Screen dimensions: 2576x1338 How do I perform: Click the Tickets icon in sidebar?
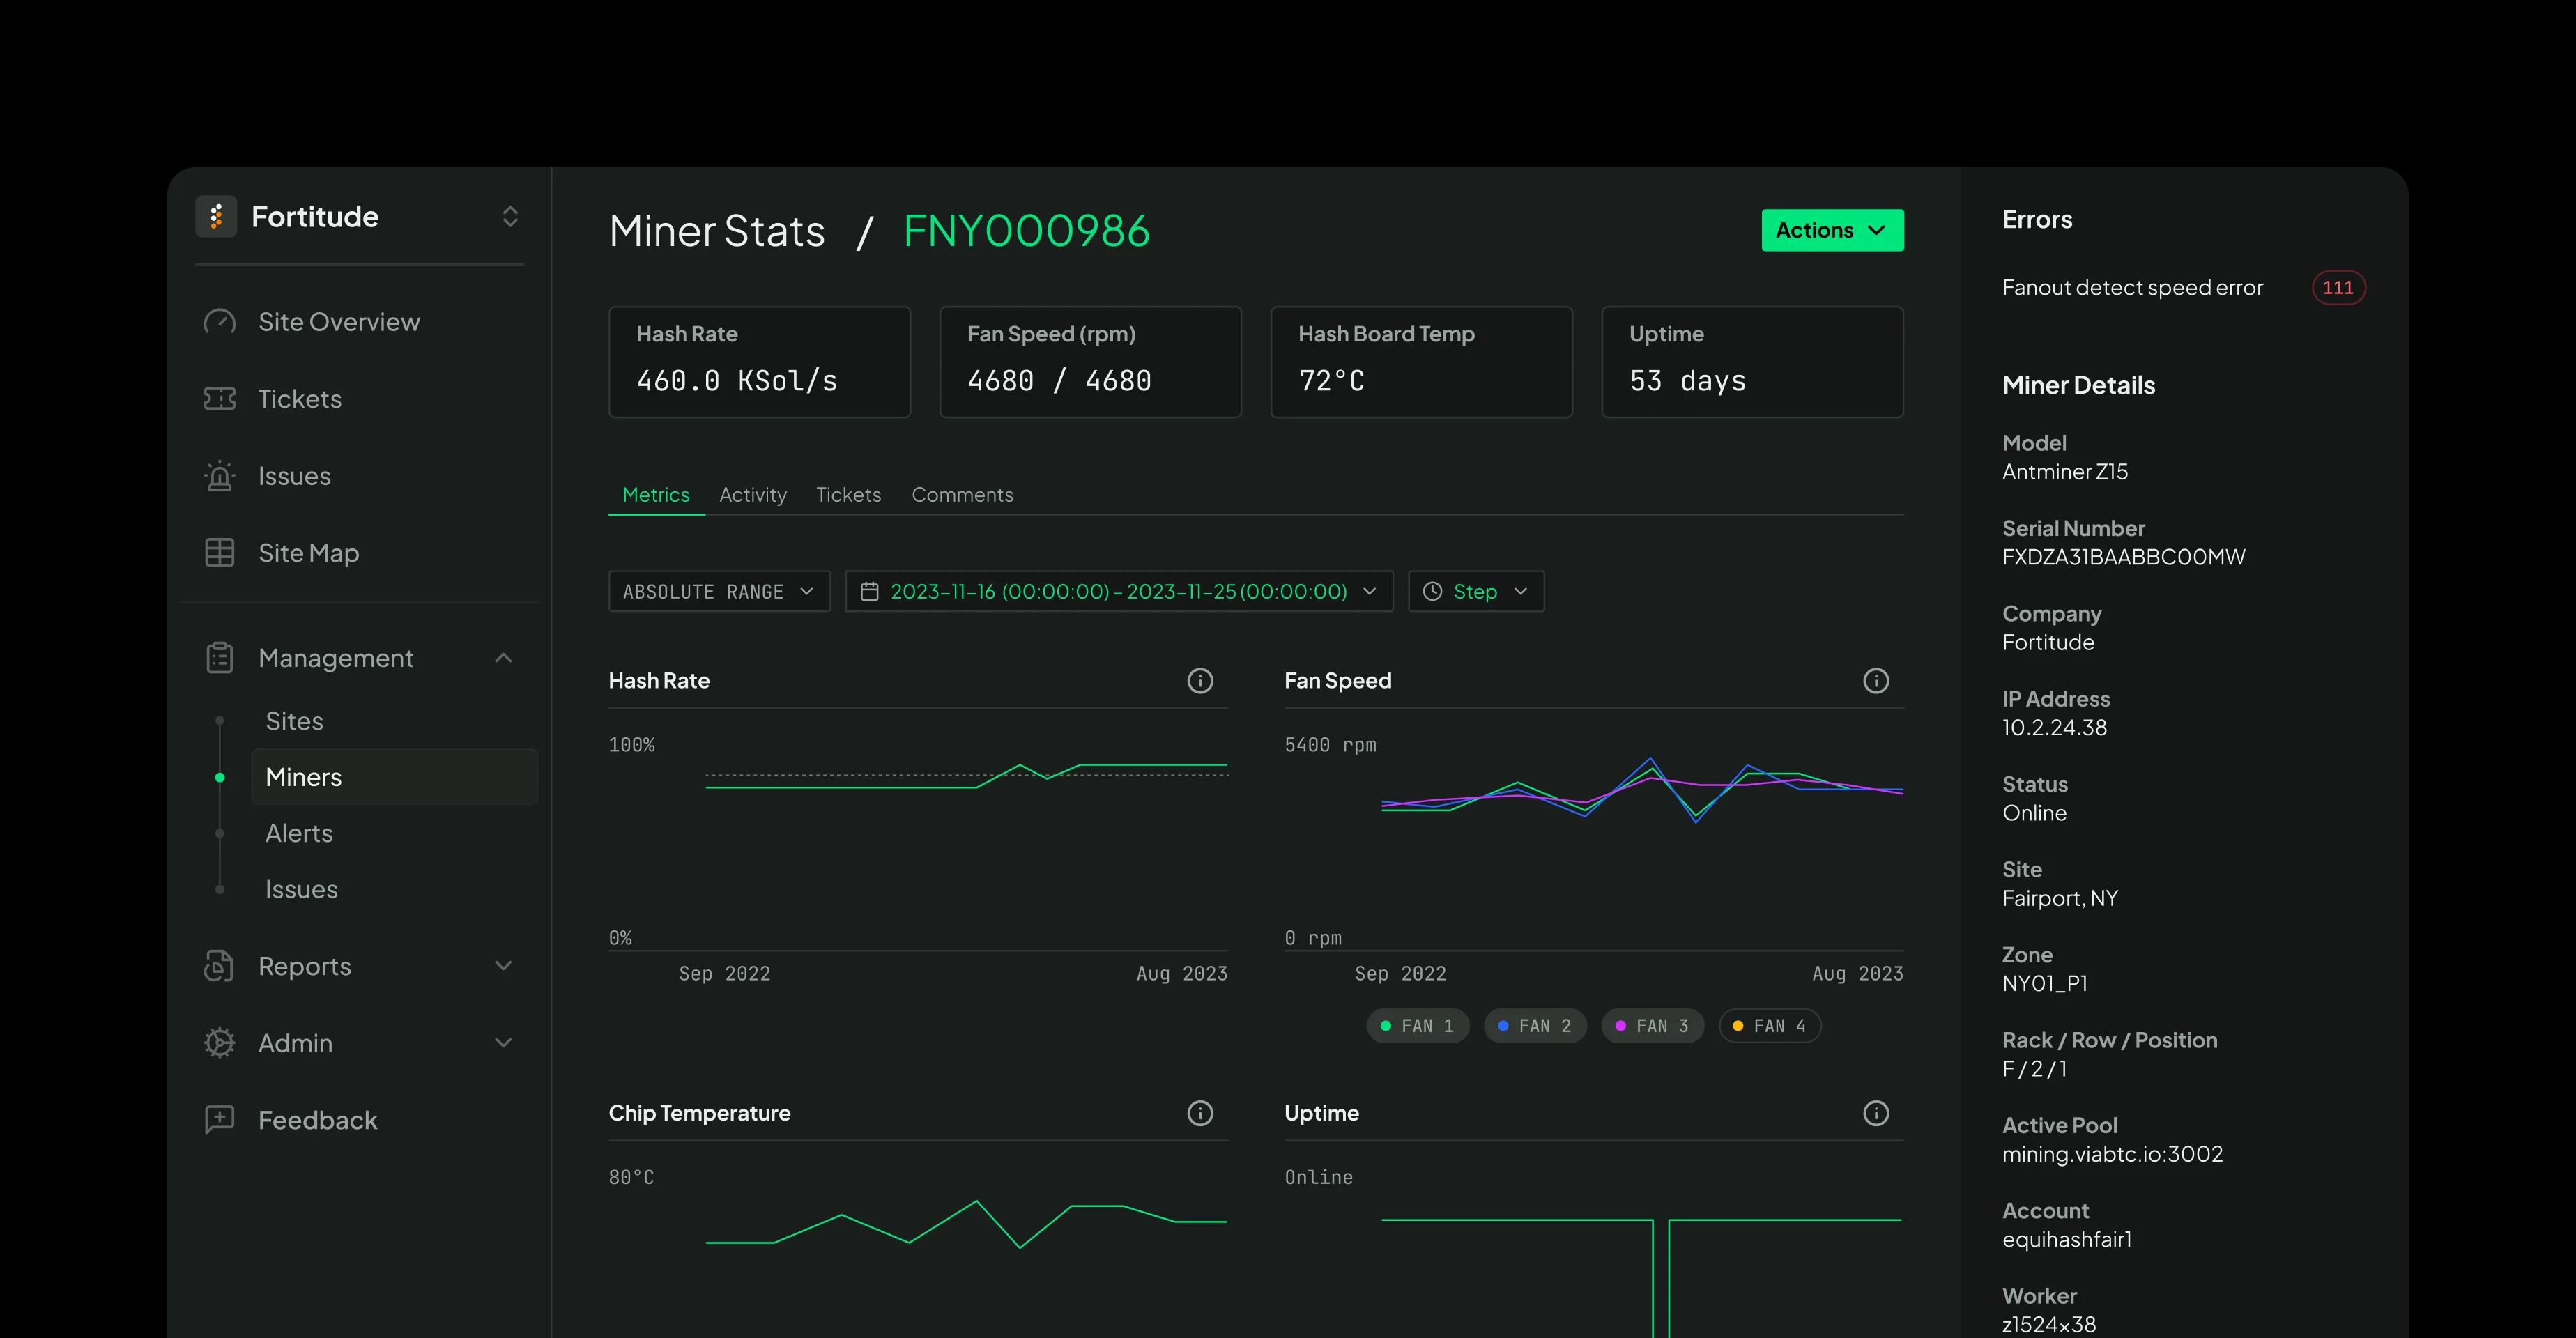[219, 399]
